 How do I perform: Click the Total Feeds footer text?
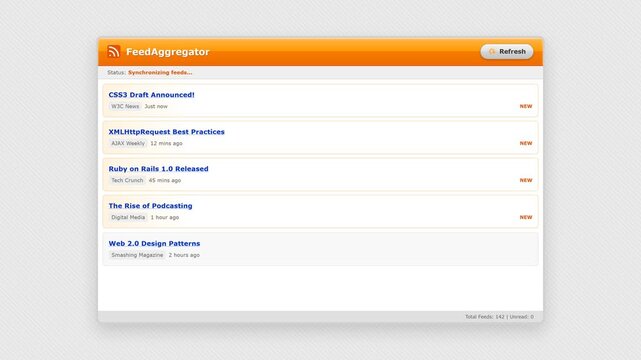(x=499, y=317)
